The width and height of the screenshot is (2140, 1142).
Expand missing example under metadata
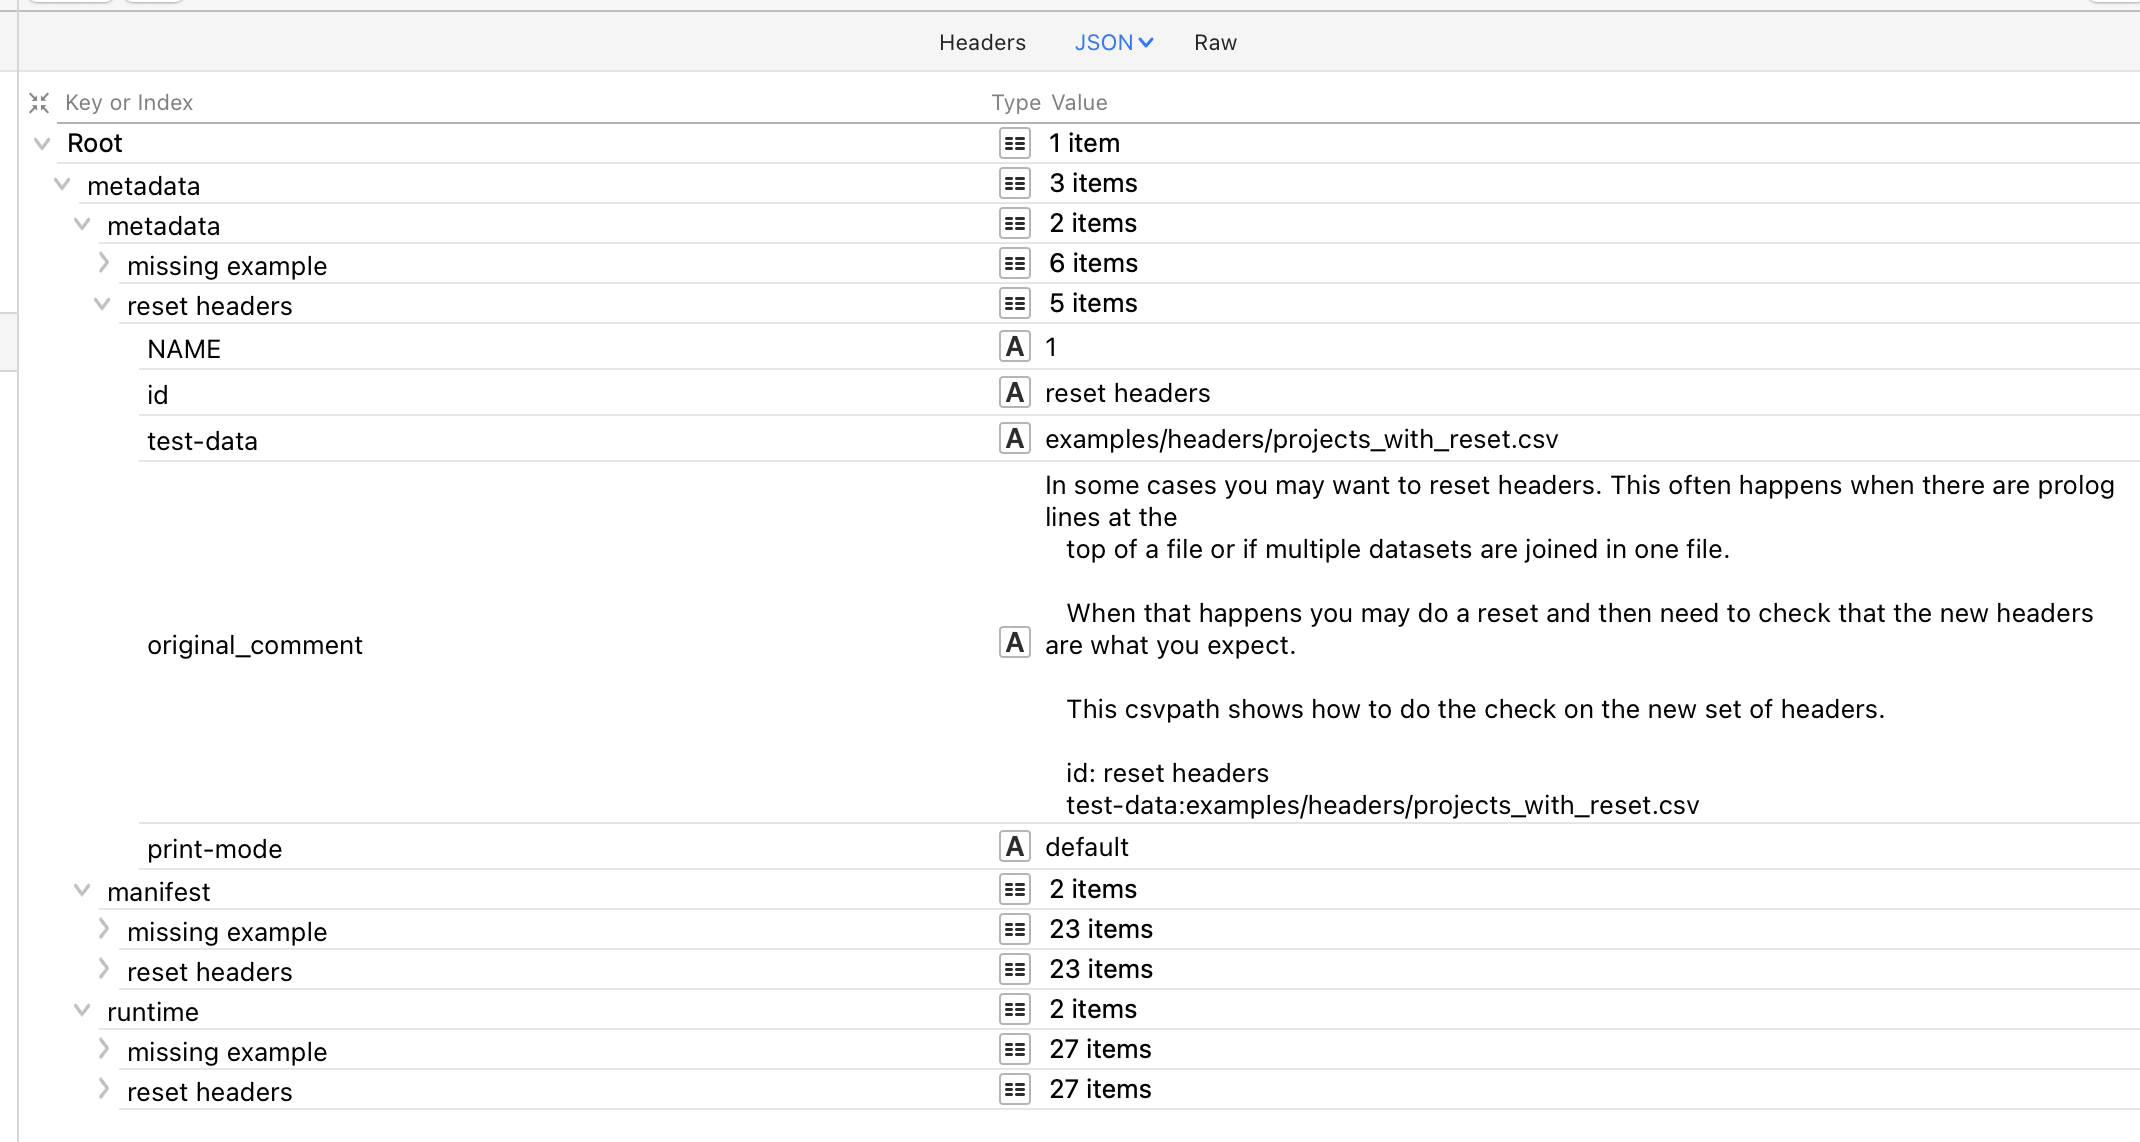pos(103,263)
